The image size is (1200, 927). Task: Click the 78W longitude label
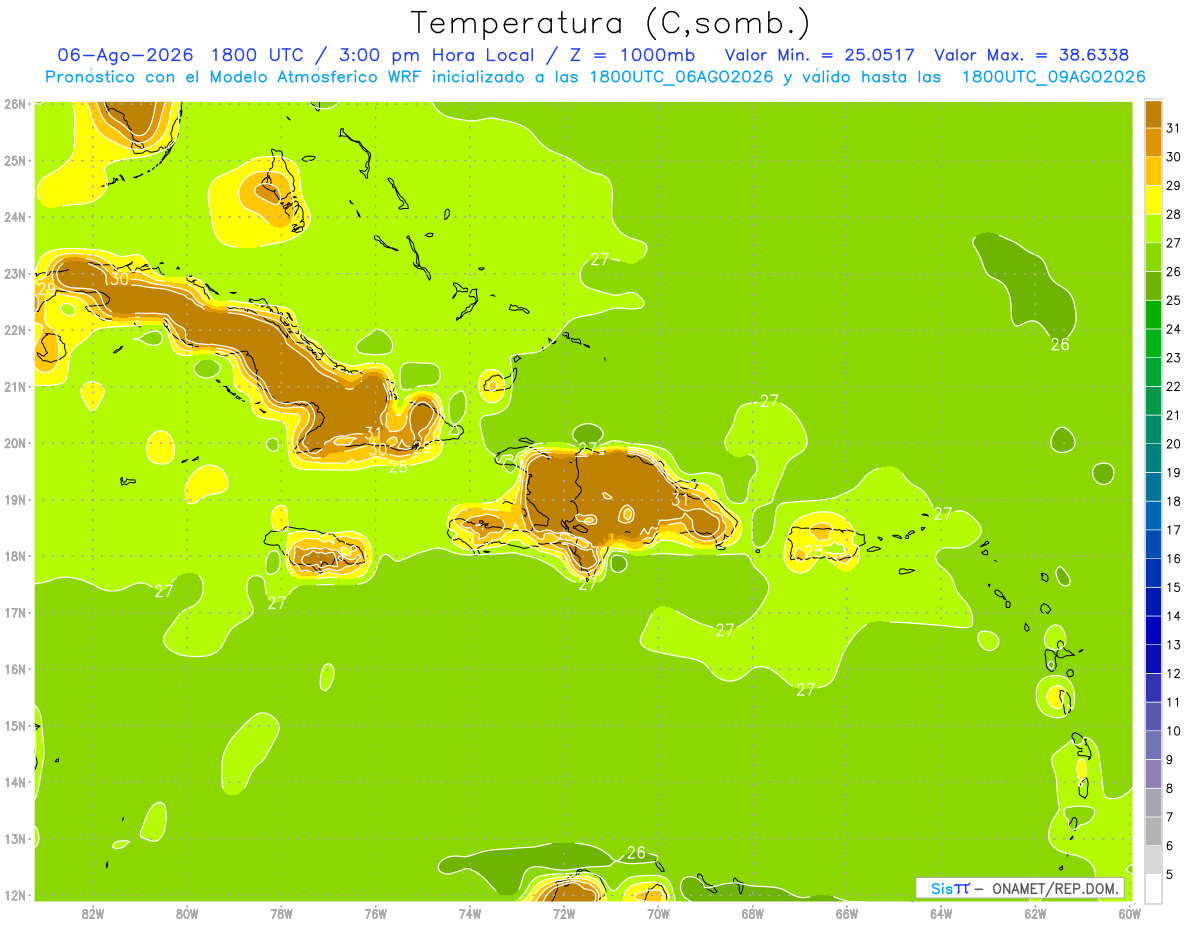click(281, 913)
